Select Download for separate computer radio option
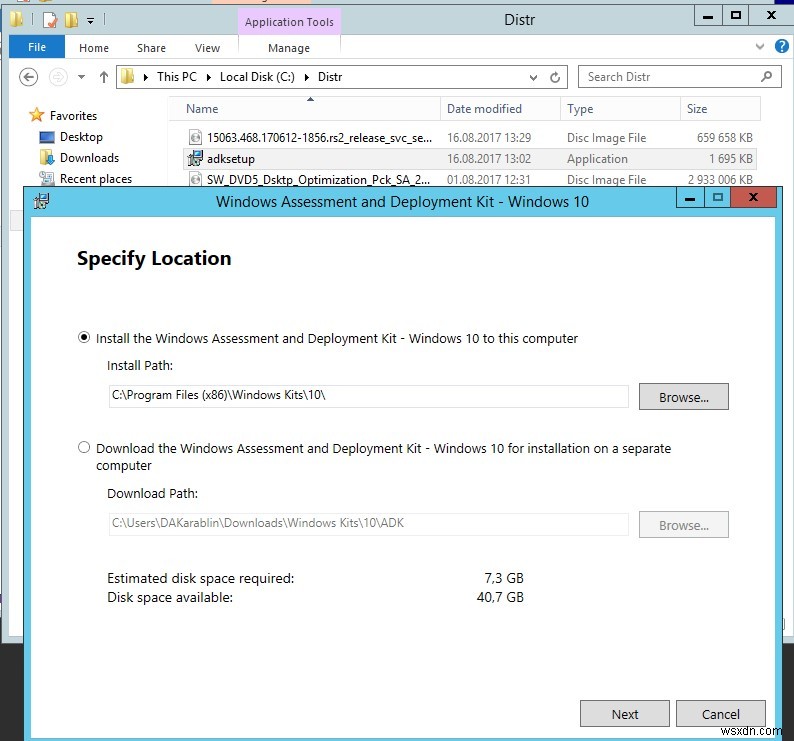The image size is (794, 741). [84, 448]
